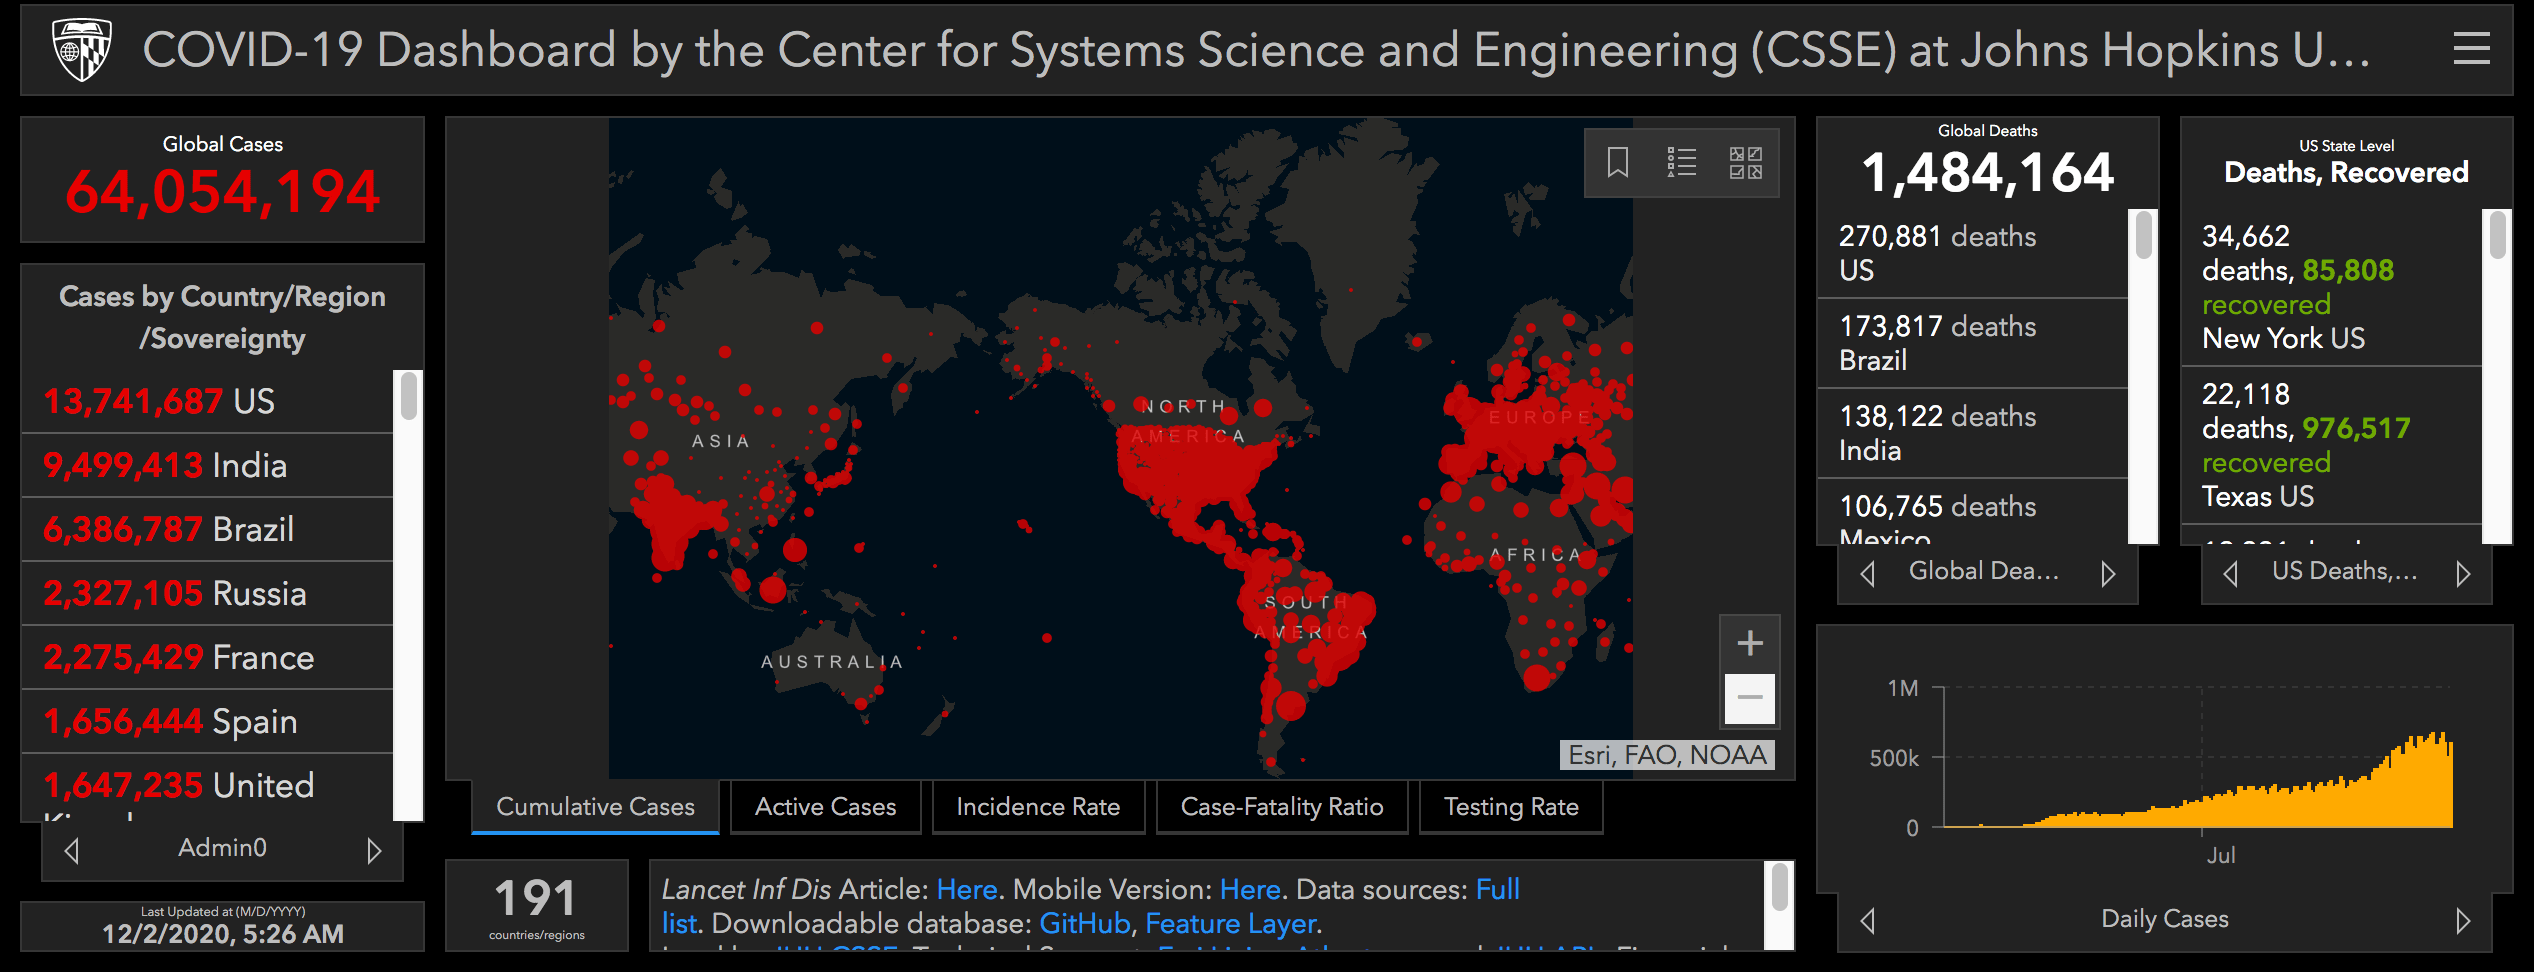This screenshot has height=972, width=2534.
Task: Click the dashboard title text in header
Action: [1256, 50]
